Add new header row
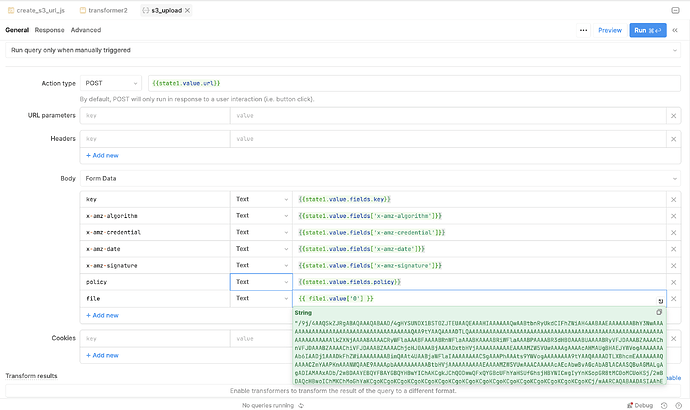 [x=102, y=155]
